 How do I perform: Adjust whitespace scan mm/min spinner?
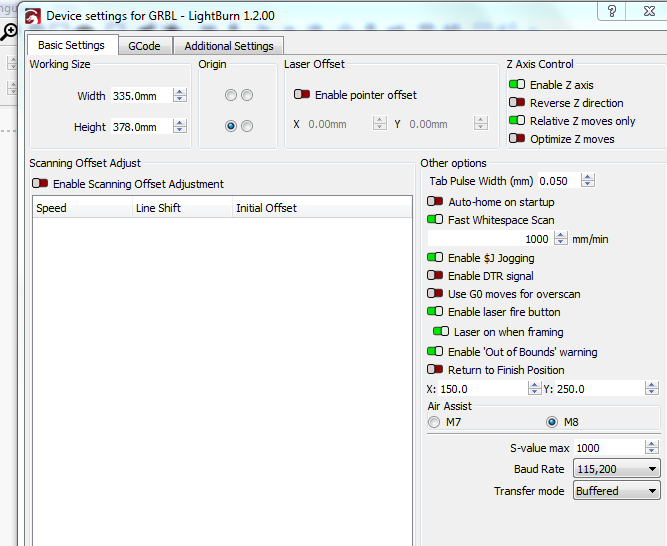(x=561, y=238)
